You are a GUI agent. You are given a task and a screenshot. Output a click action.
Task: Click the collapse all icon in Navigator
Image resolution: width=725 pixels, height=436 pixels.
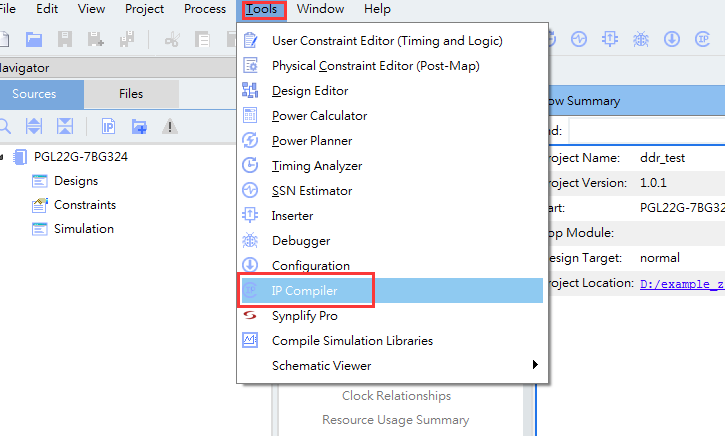pyautogui.click(x=65, y=126)
